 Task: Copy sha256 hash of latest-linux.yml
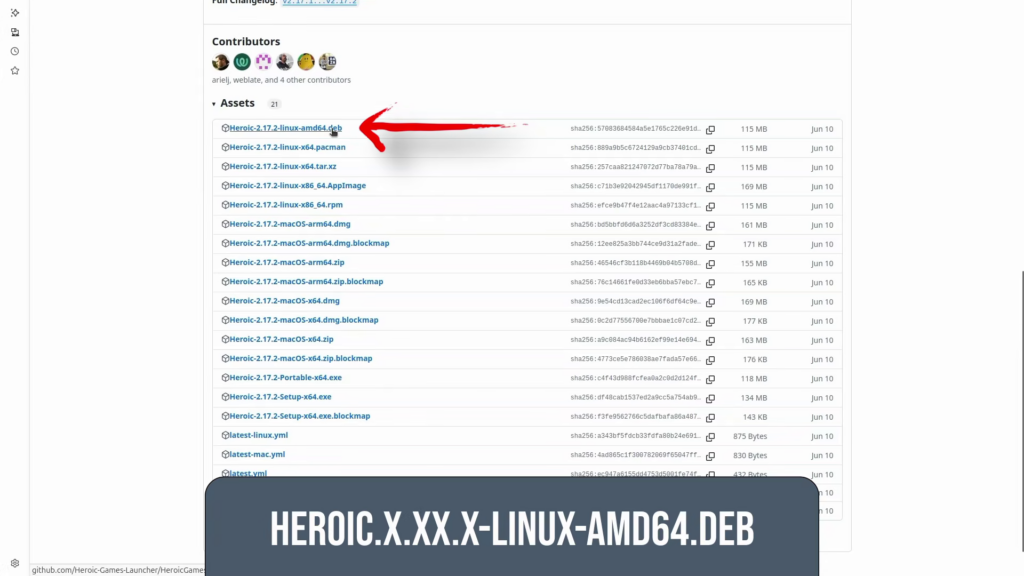point(710,437)
